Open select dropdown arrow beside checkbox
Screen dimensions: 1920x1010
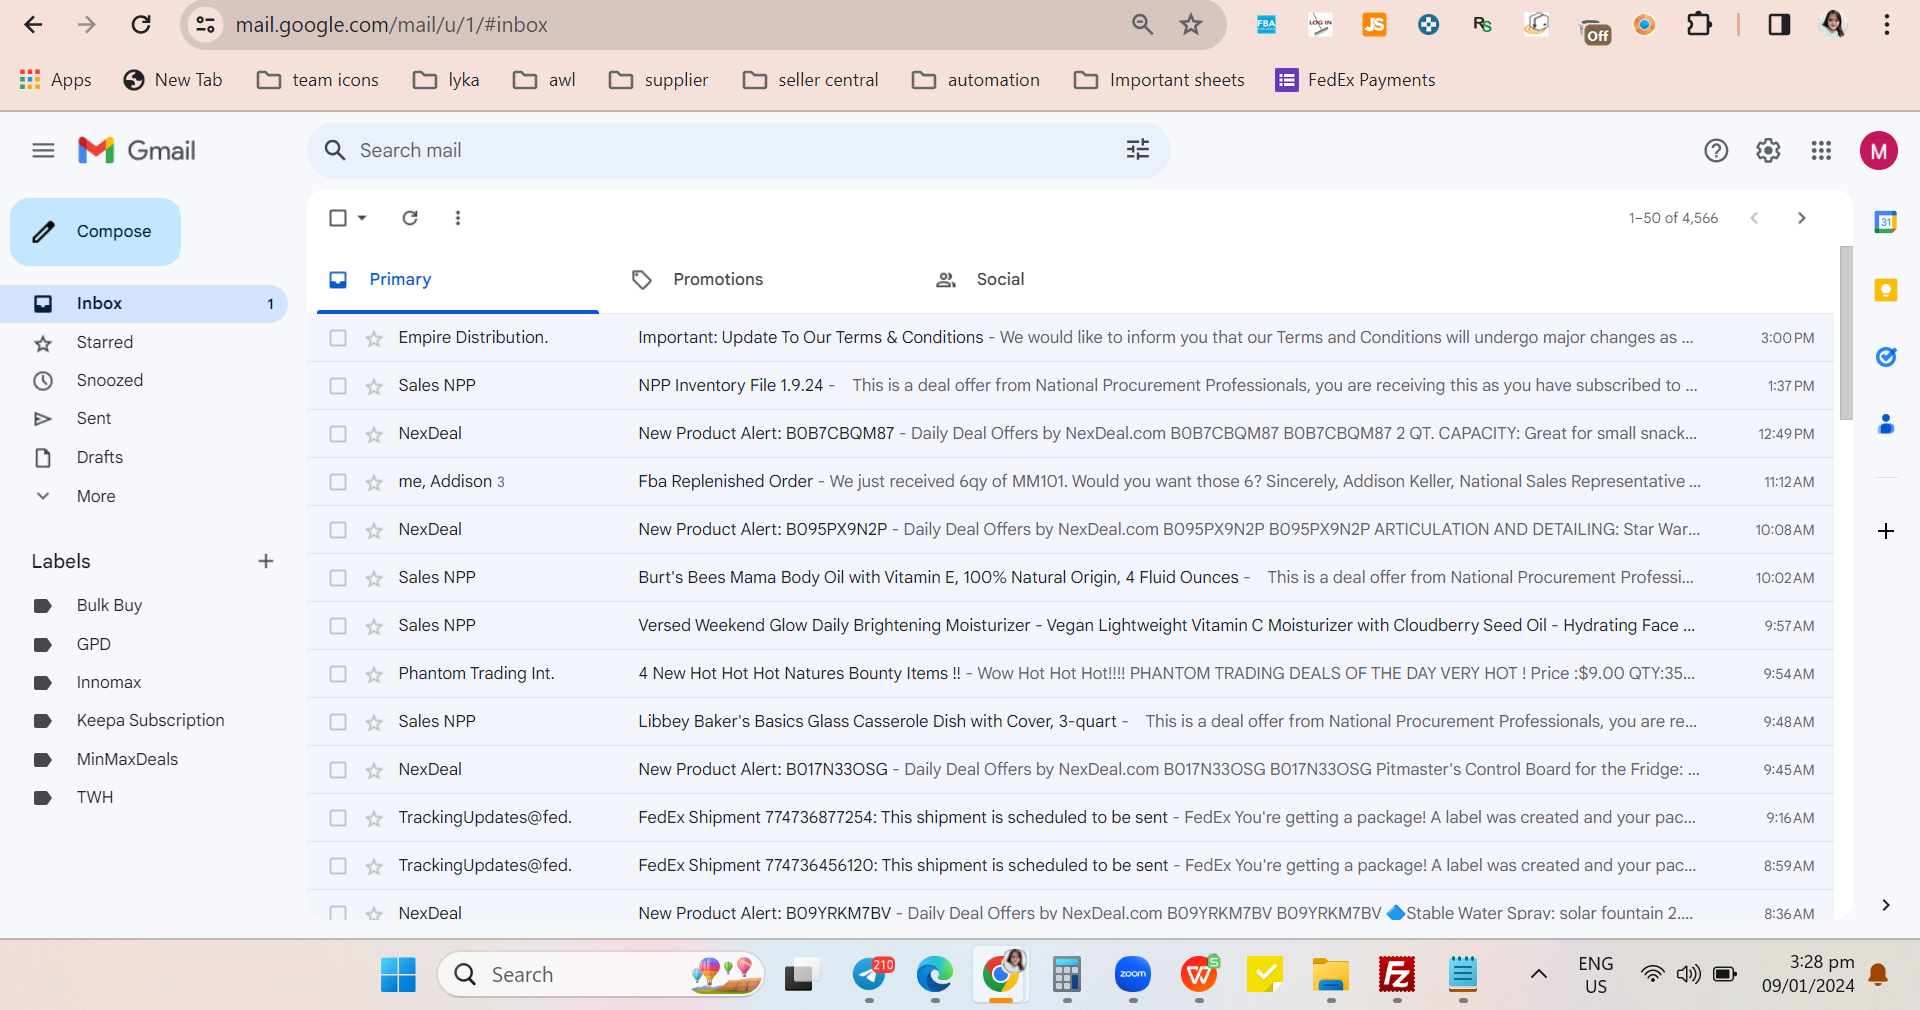click(x=362, y=218)
